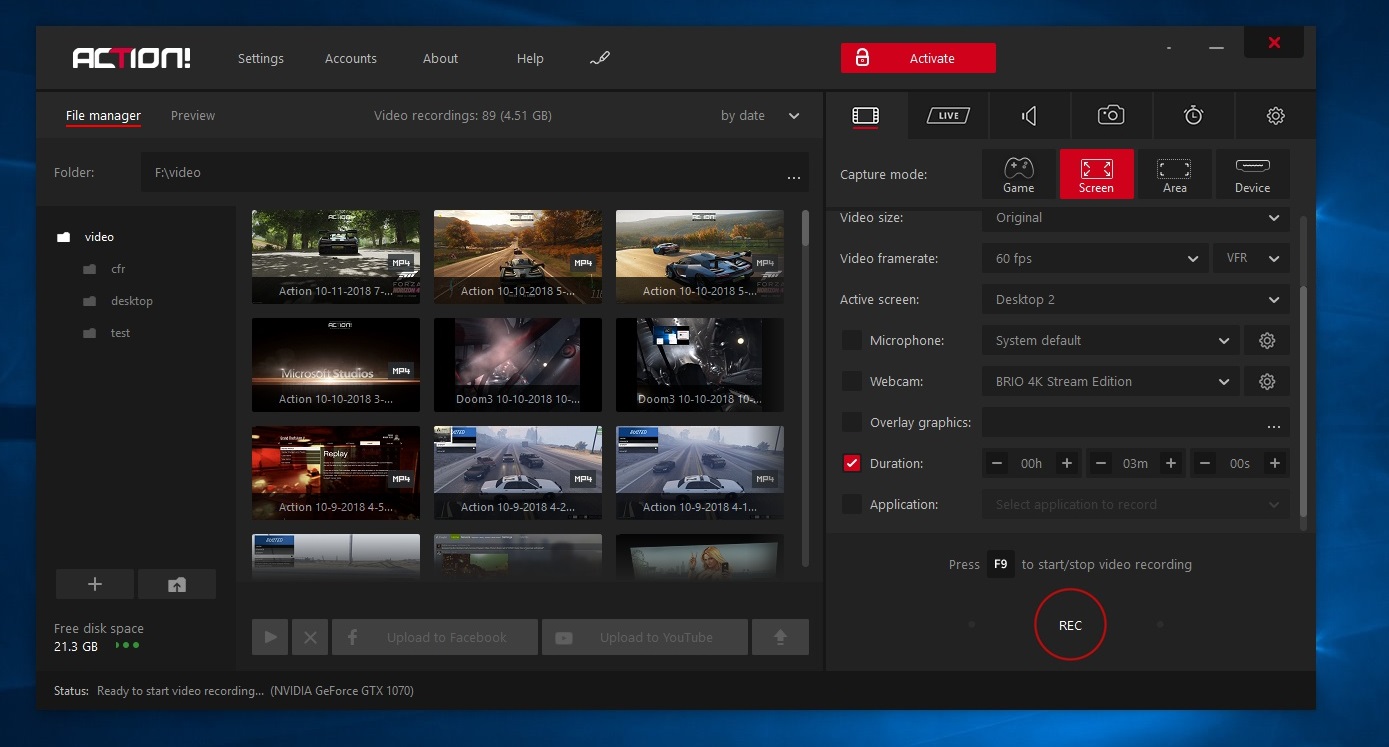The height and width of the screenshot is (747, 1389).
Task: Increase duration hours with plus
Action: [x=1067, y=464]
